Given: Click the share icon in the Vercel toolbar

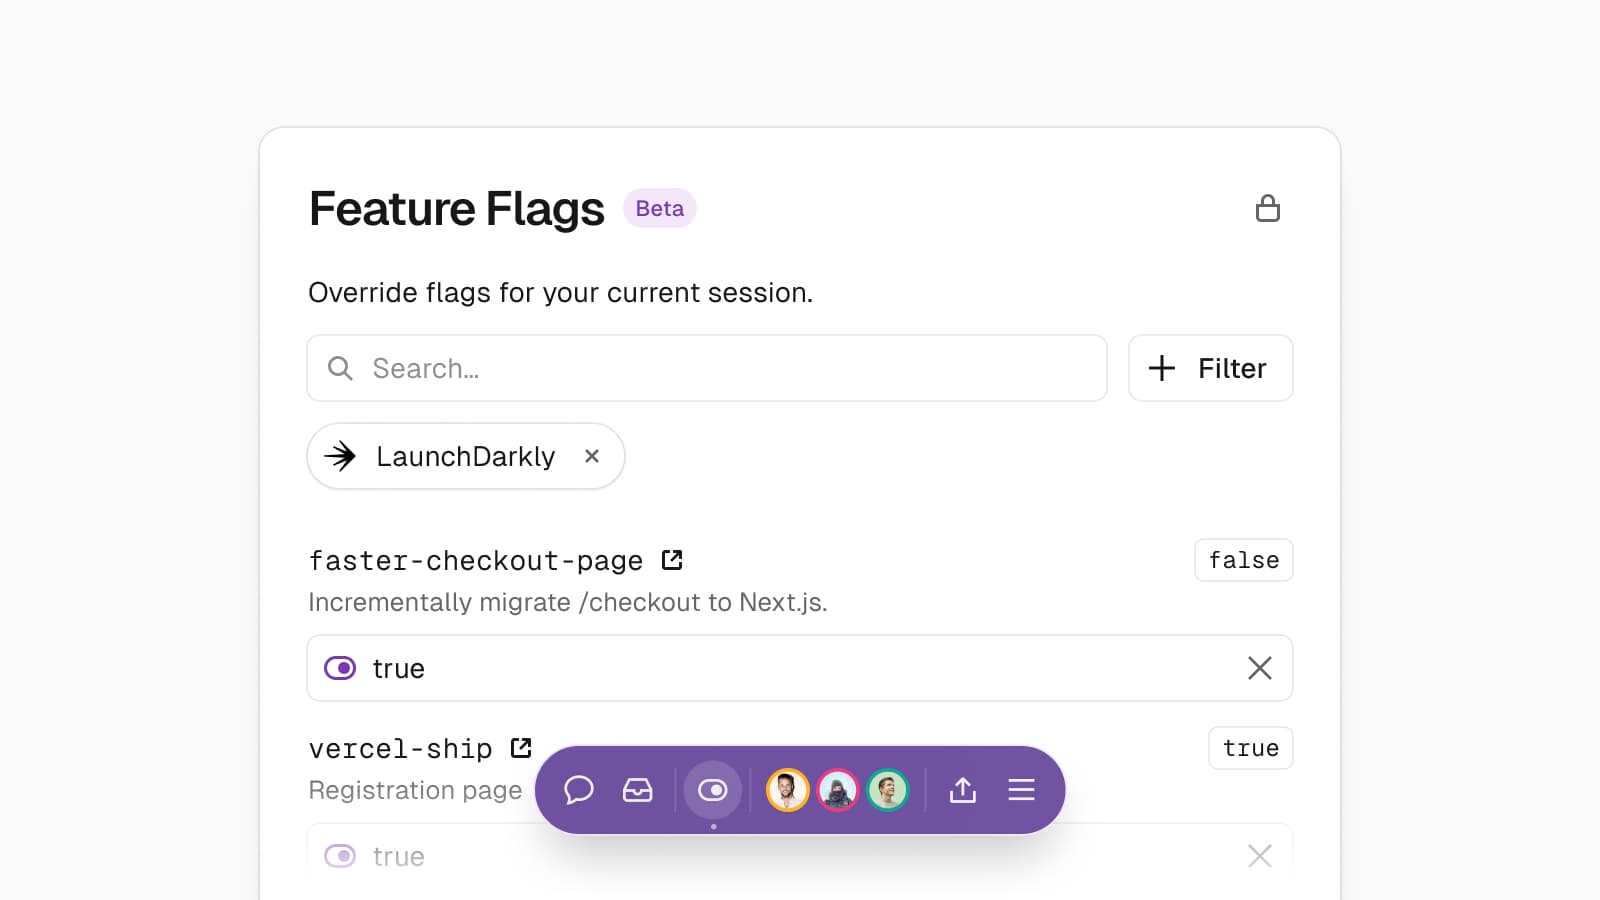Looking at the screenshot, I should (962, 790).
